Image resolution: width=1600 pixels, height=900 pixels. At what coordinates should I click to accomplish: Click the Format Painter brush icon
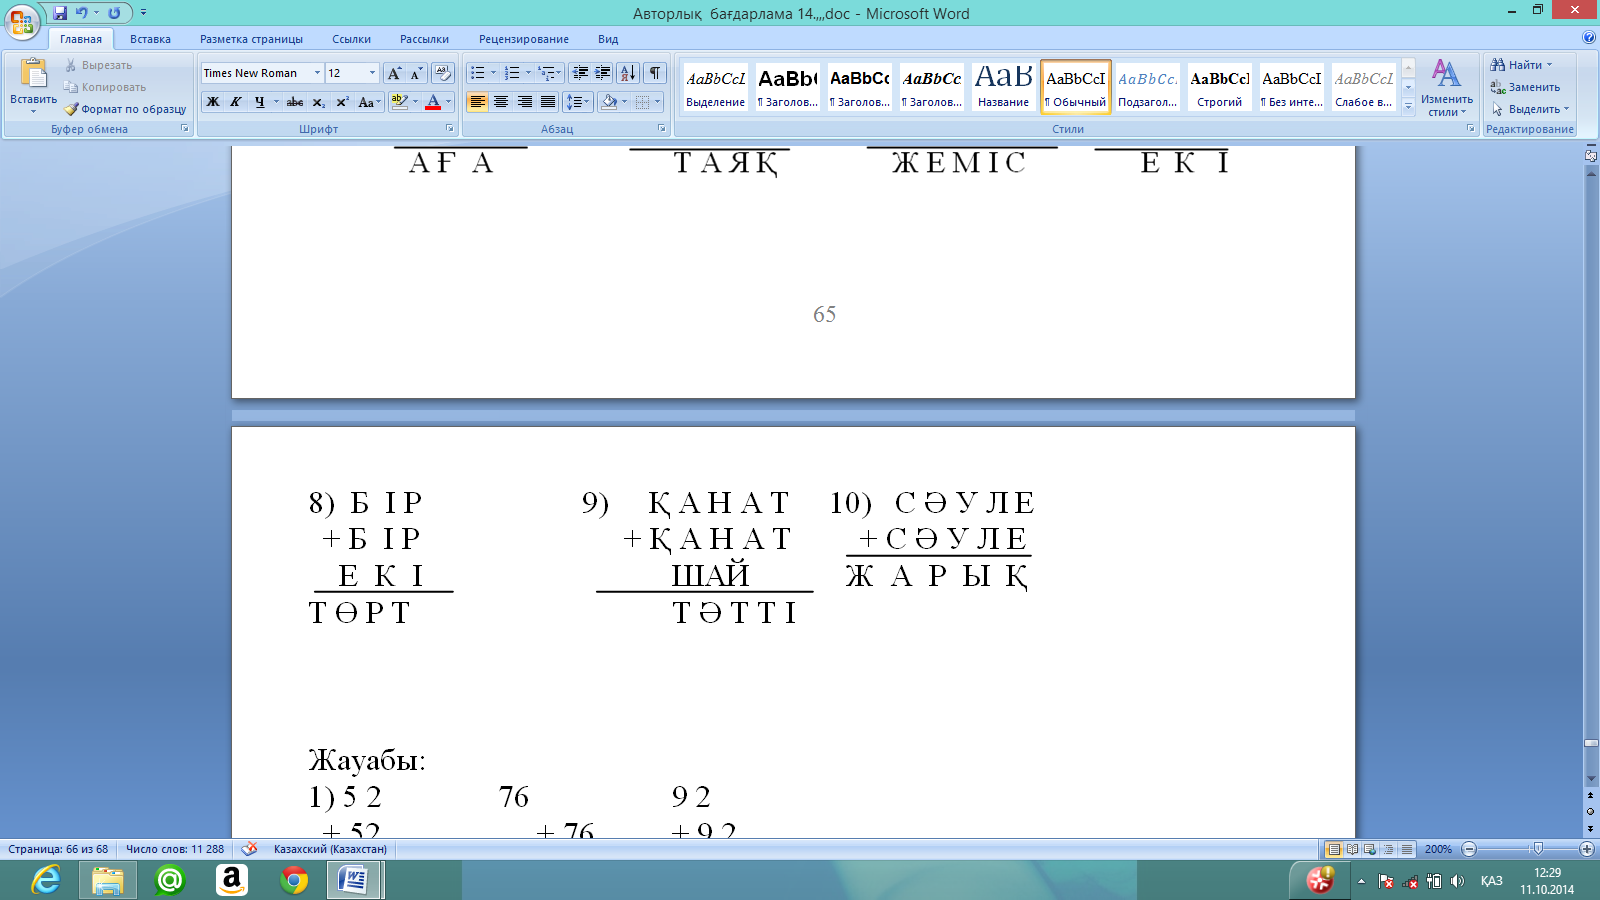[71, 109]
